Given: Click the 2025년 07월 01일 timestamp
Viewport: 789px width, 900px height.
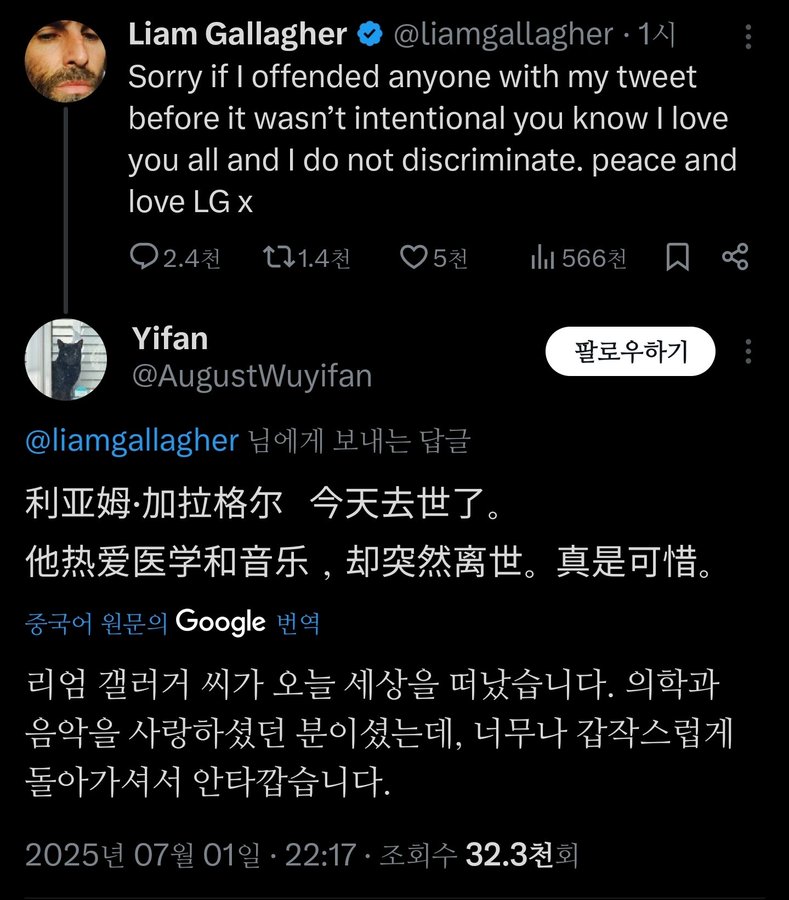Looking at the screenshot, I should (142, 855).
